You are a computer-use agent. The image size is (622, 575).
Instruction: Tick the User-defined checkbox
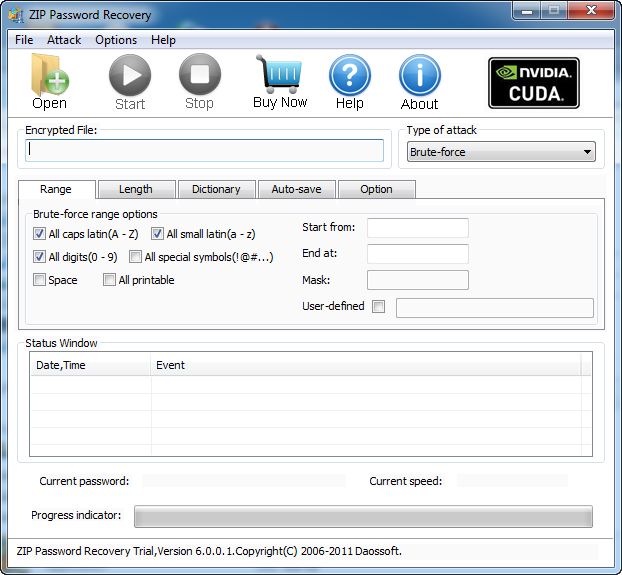click(x=378, y=307)
